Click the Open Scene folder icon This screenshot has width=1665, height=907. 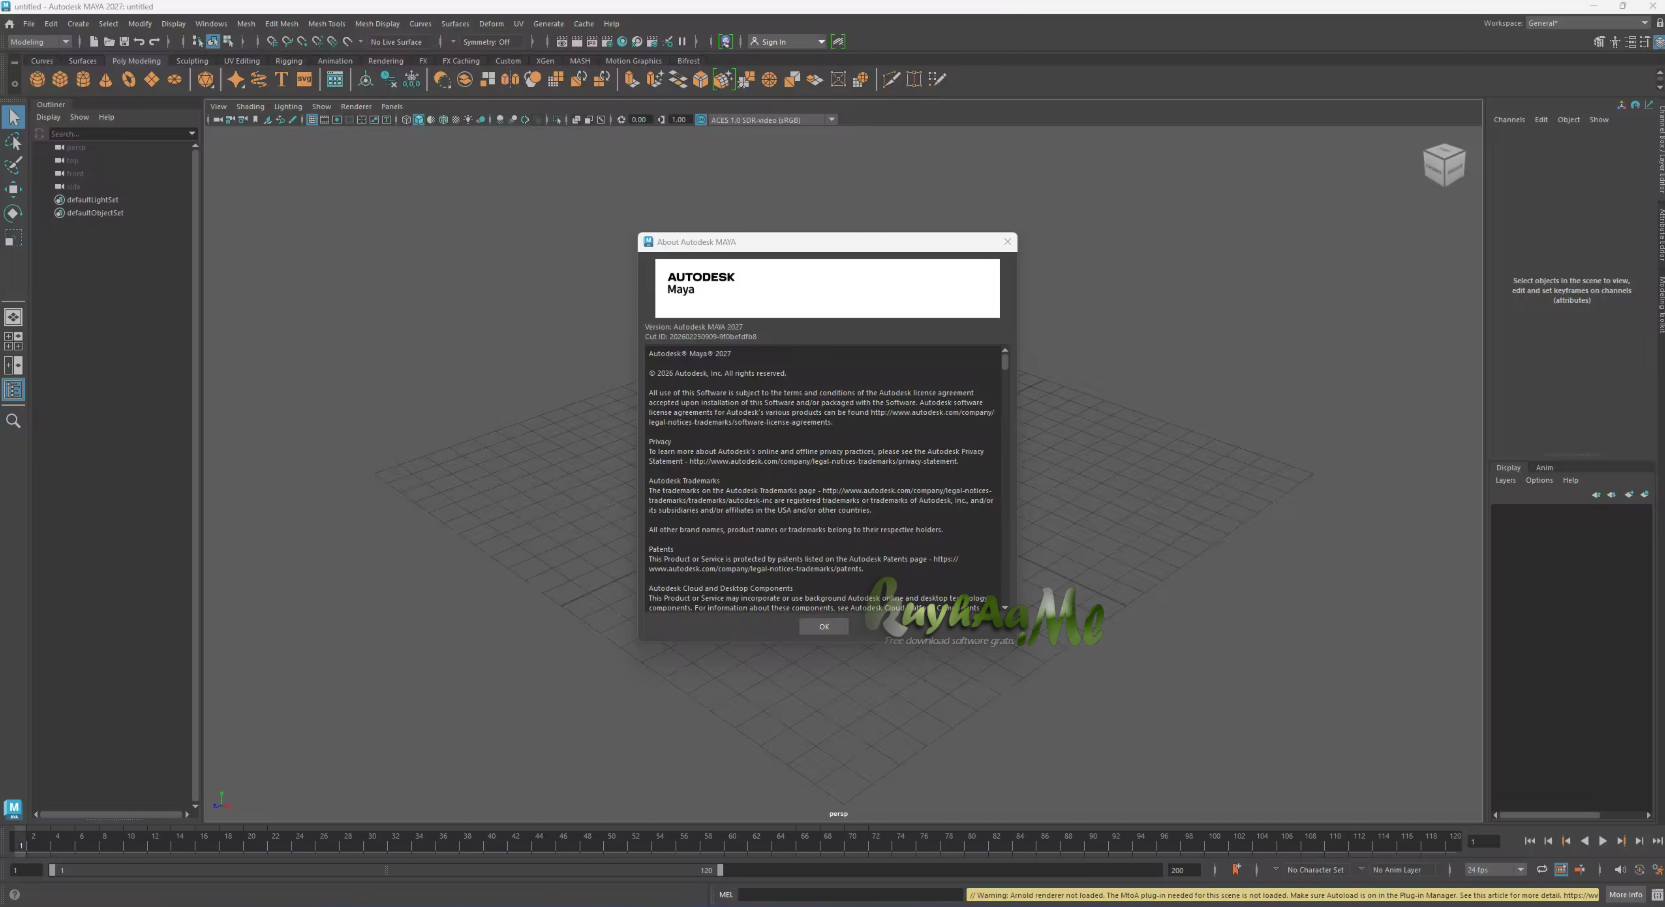109,42
